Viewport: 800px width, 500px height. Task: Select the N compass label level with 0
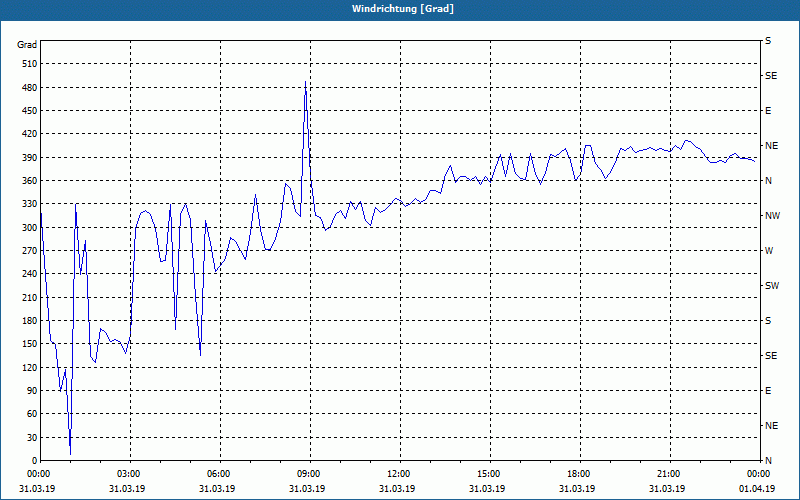coord(768,461)
